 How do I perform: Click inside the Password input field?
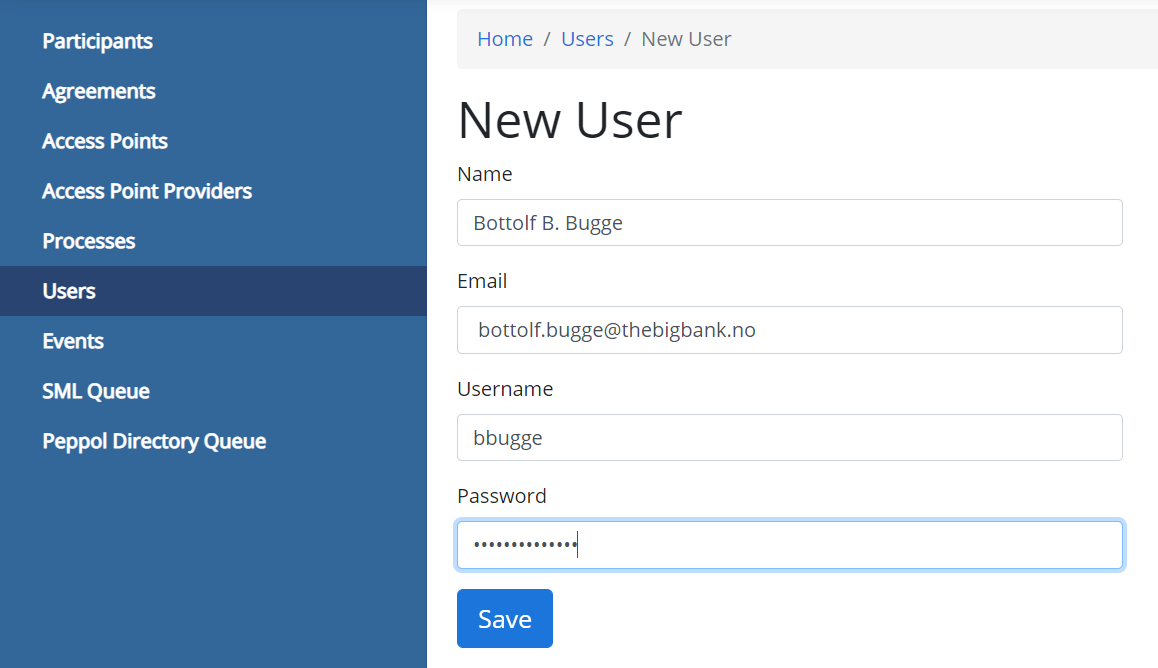789,545
